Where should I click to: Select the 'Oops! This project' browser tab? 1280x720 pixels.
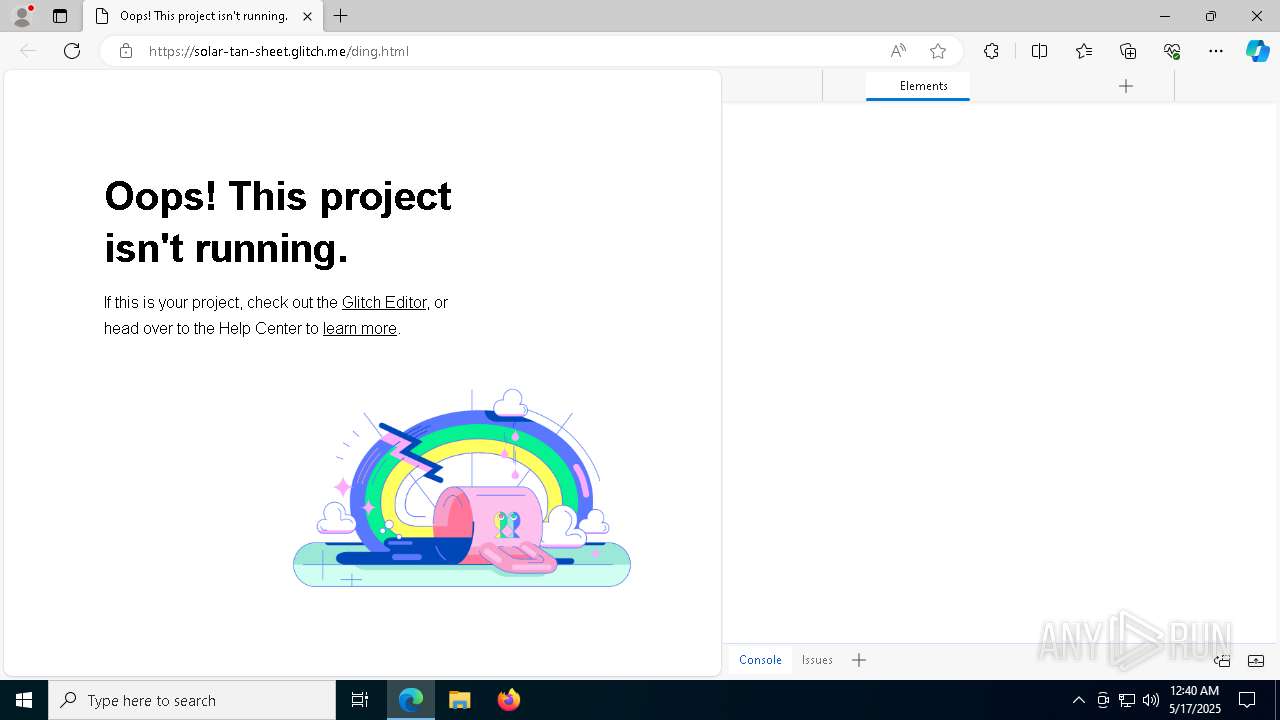tap(204, 16)
